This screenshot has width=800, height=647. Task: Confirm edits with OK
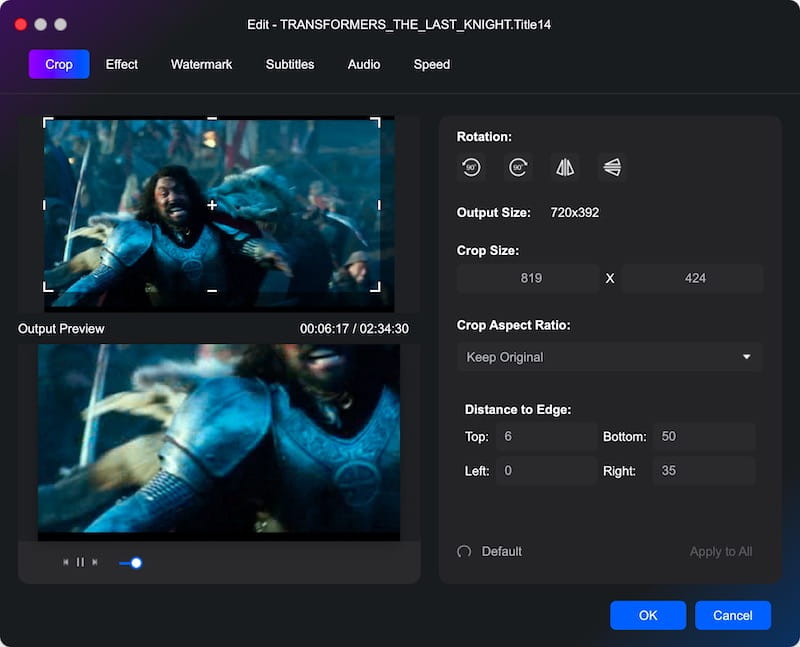tap(648, 615)
